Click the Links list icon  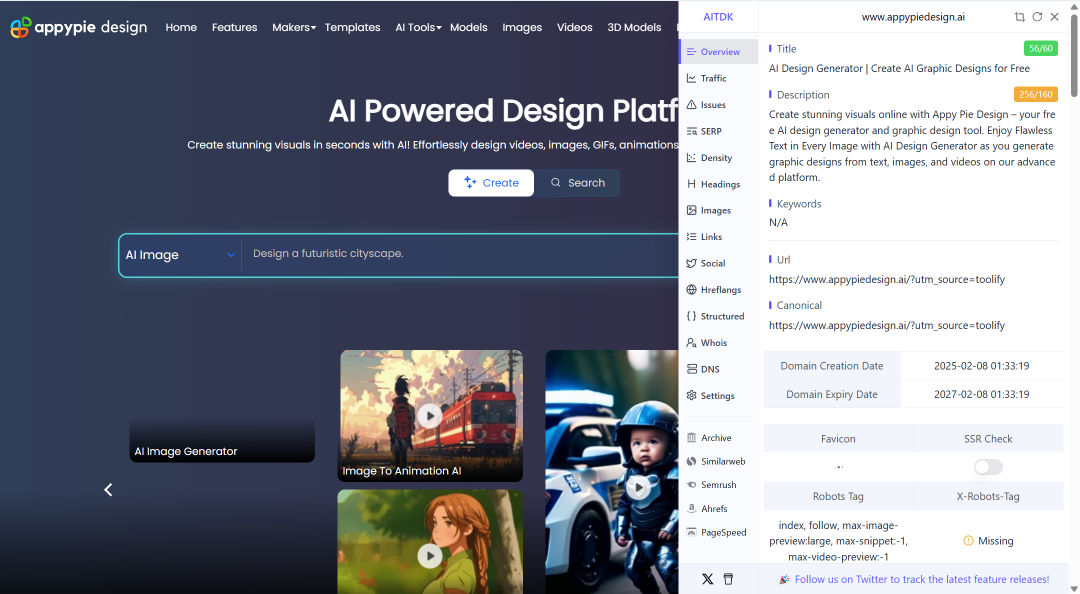(692, 236)
